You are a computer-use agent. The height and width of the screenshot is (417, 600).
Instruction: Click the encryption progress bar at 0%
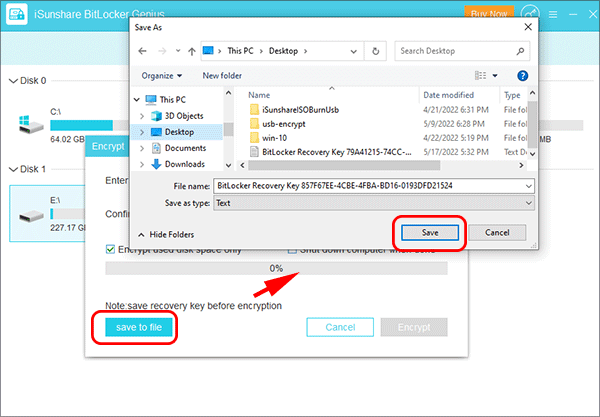click(x=276, y=269)
